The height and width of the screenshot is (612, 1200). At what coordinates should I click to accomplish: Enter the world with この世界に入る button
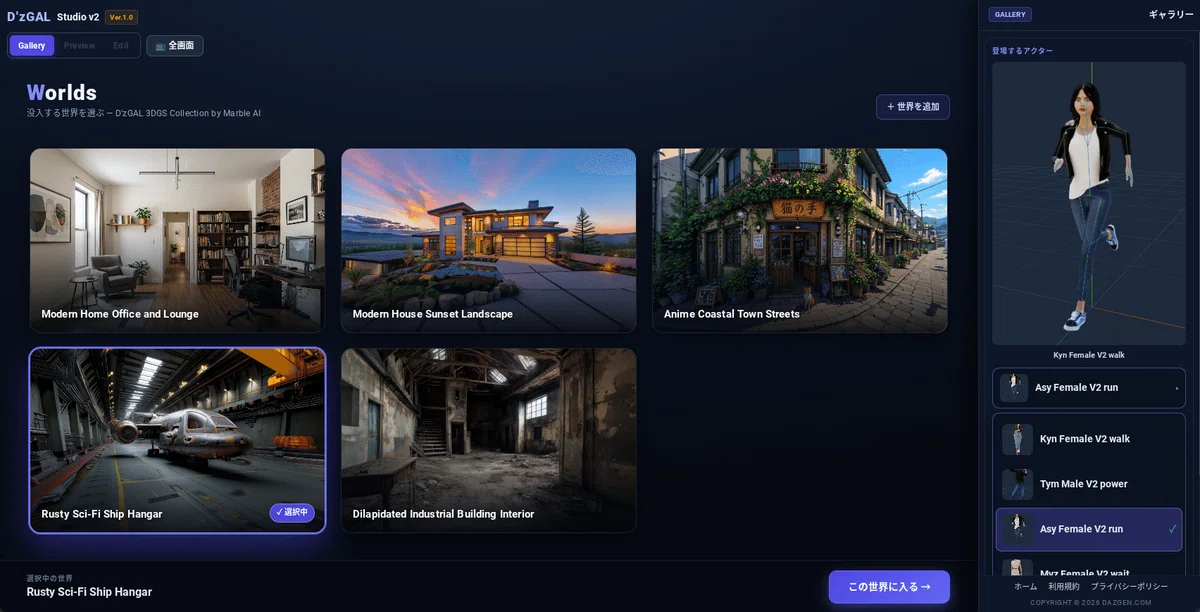tap(889, 587)
